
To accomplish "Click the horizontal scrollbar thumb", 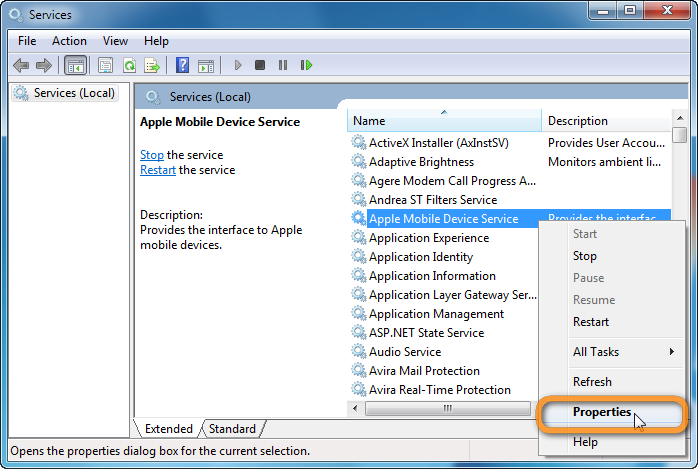I will [x=447, y=408].
